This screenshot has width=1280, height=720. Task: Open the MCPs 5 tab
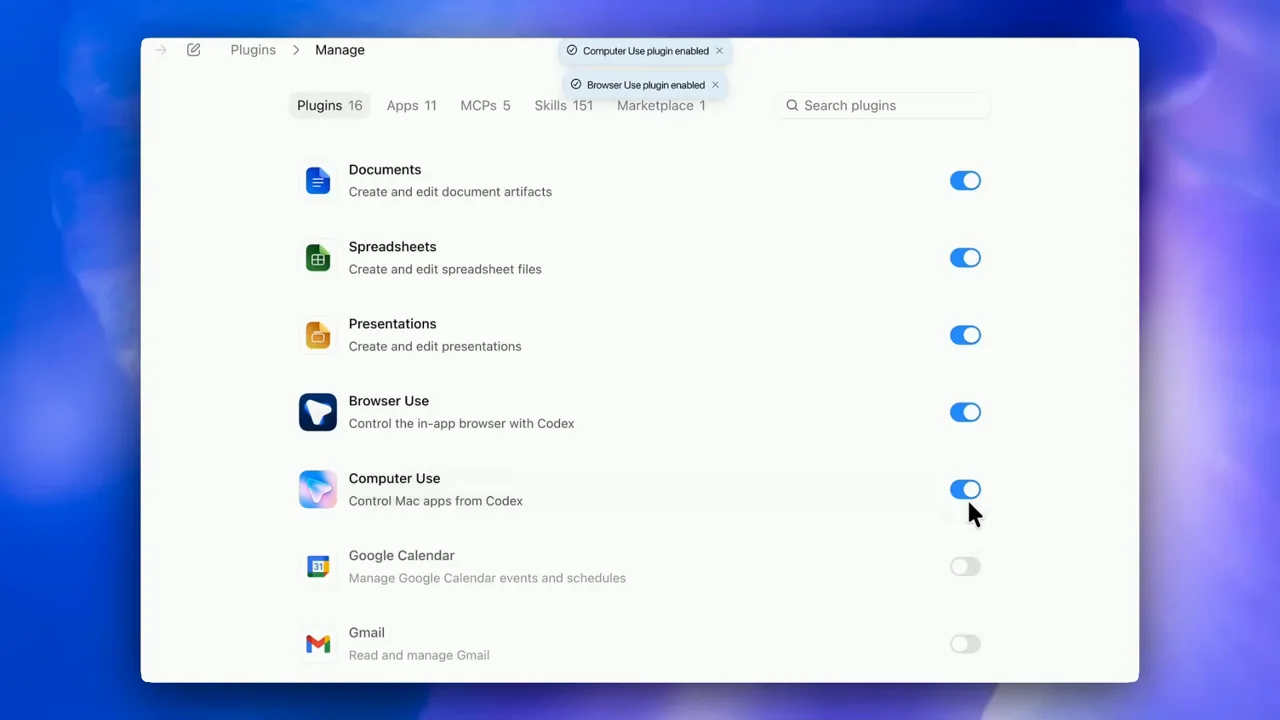[x=485, y=105]
